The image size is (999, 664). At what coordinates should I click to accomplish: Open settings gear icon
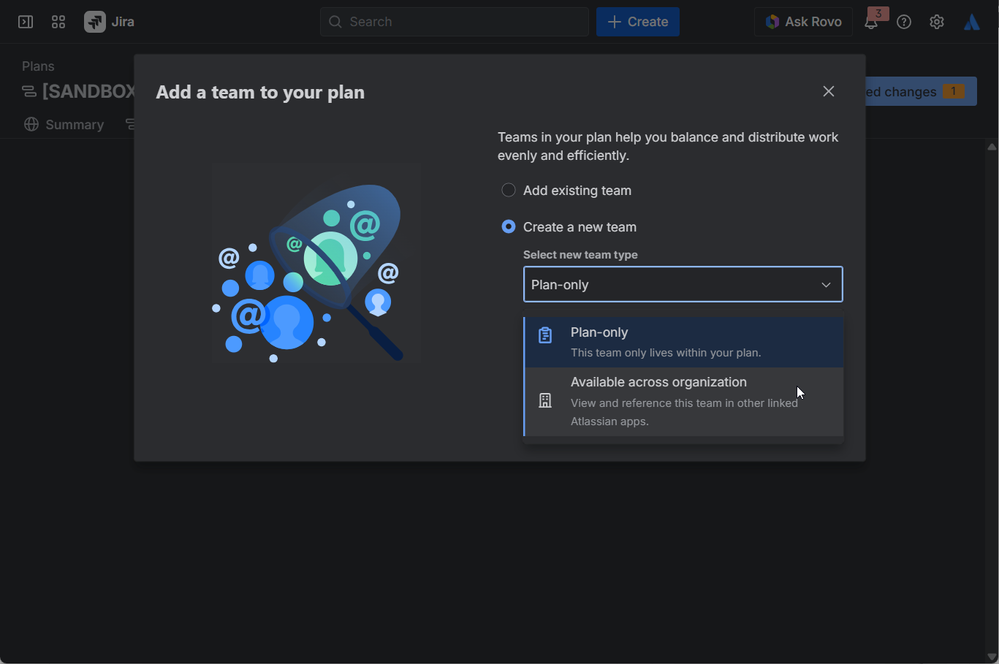click(937, 22)
